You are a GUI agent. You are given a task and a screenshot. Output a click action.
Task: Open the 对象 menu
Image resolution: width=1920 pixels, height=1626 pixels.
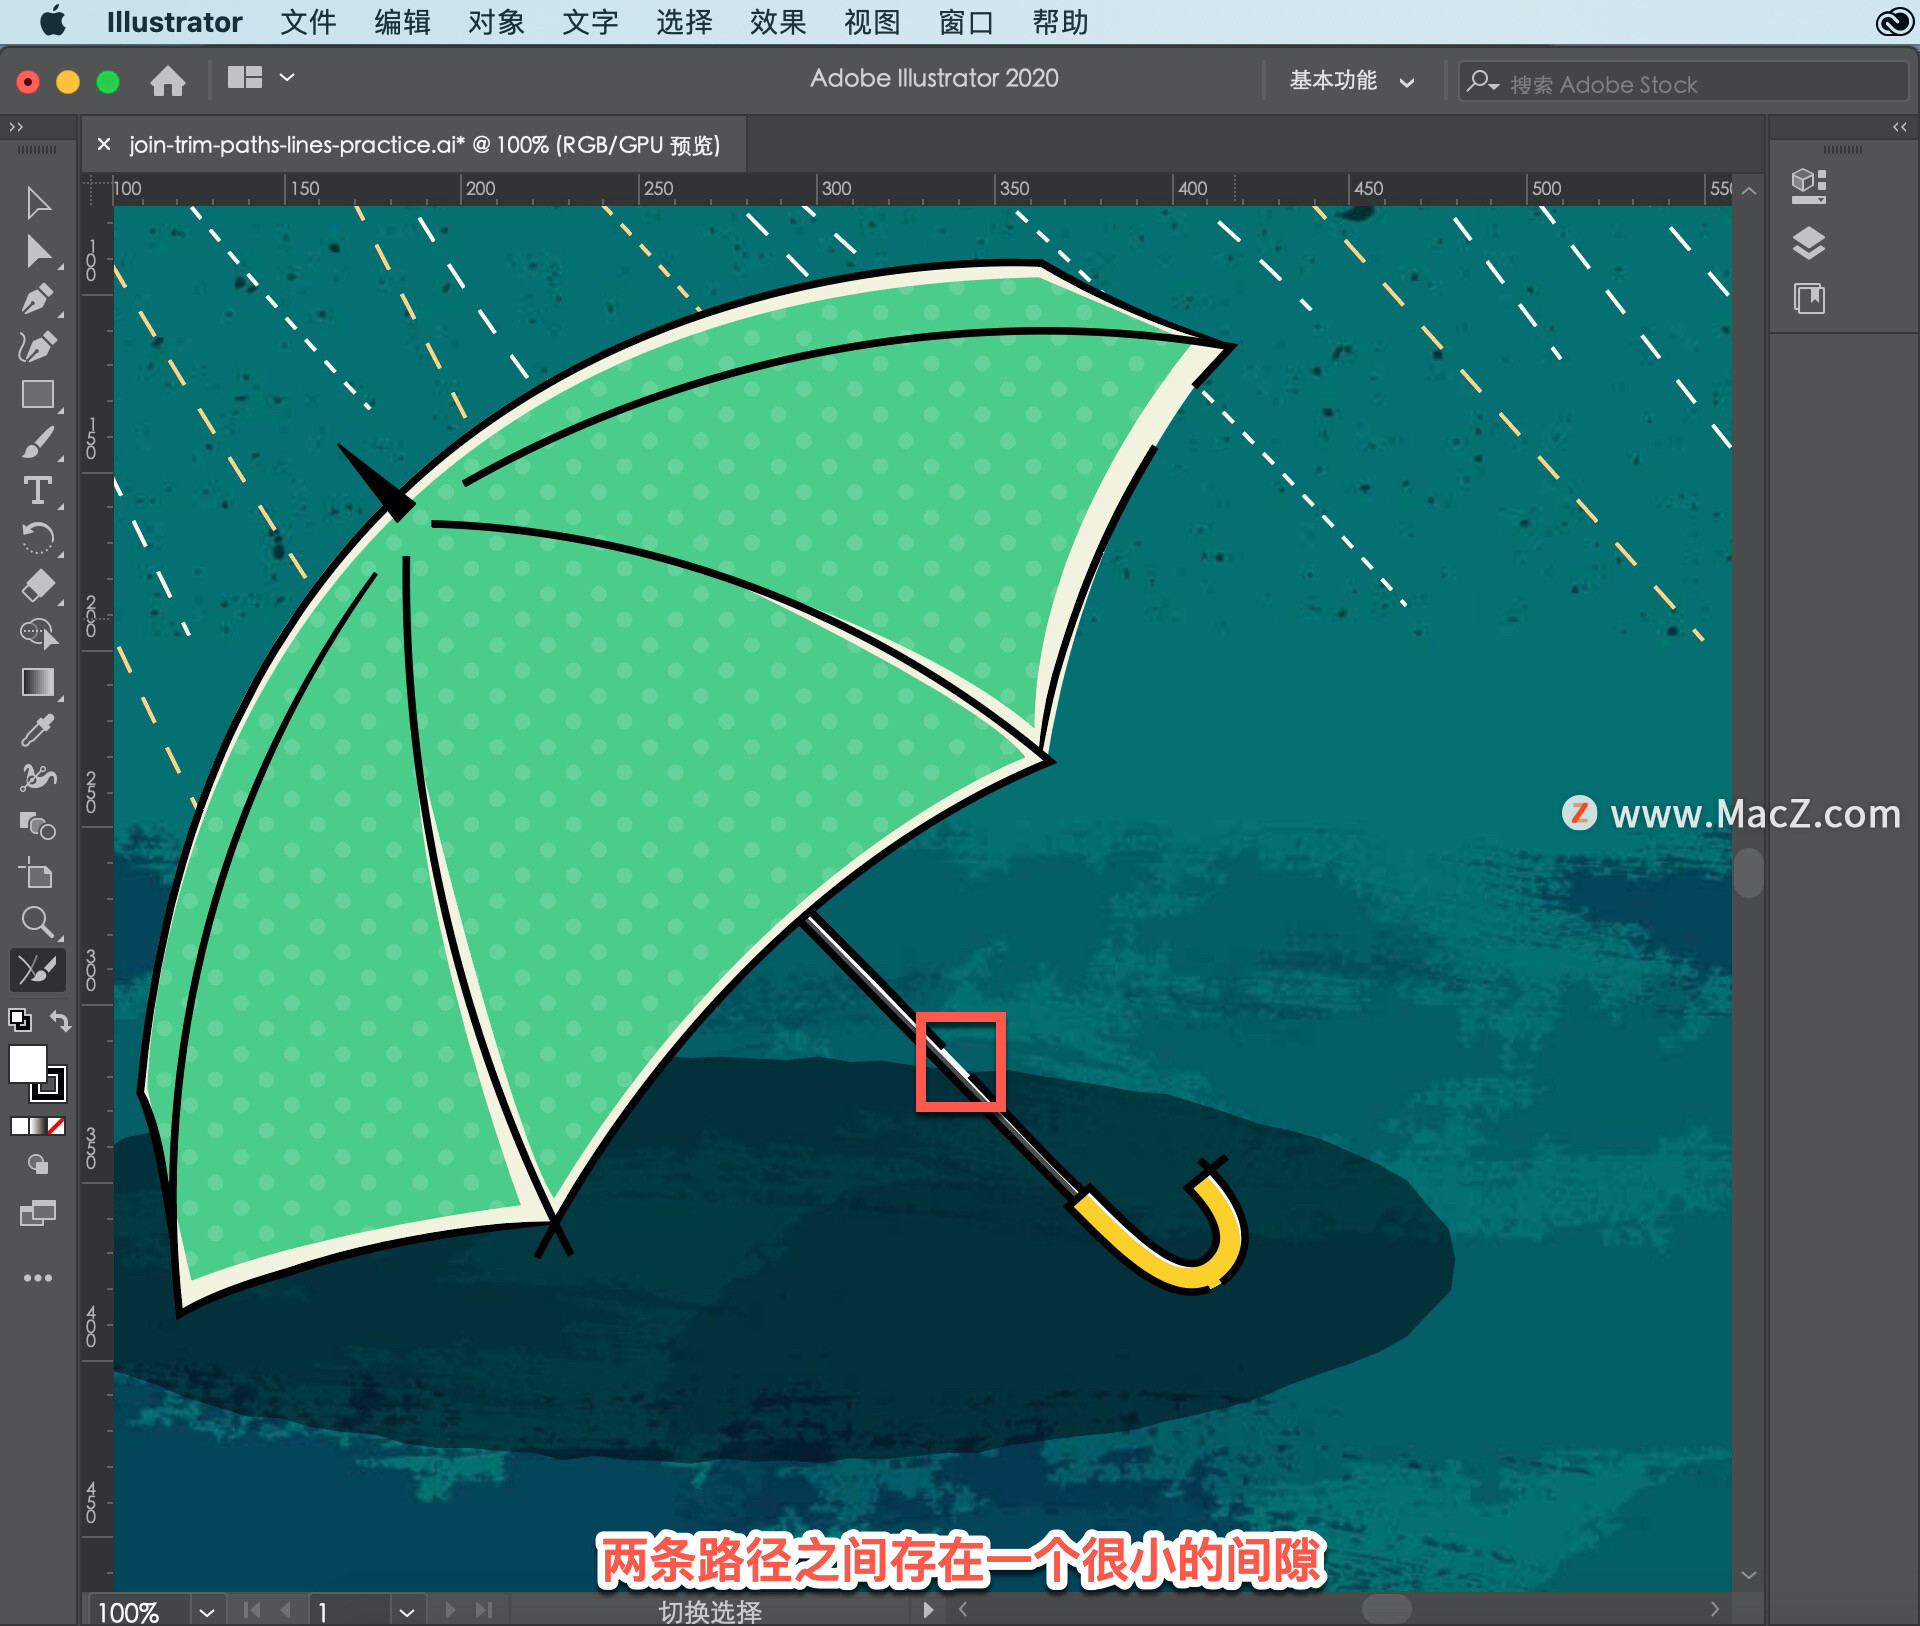click(496, 22)
